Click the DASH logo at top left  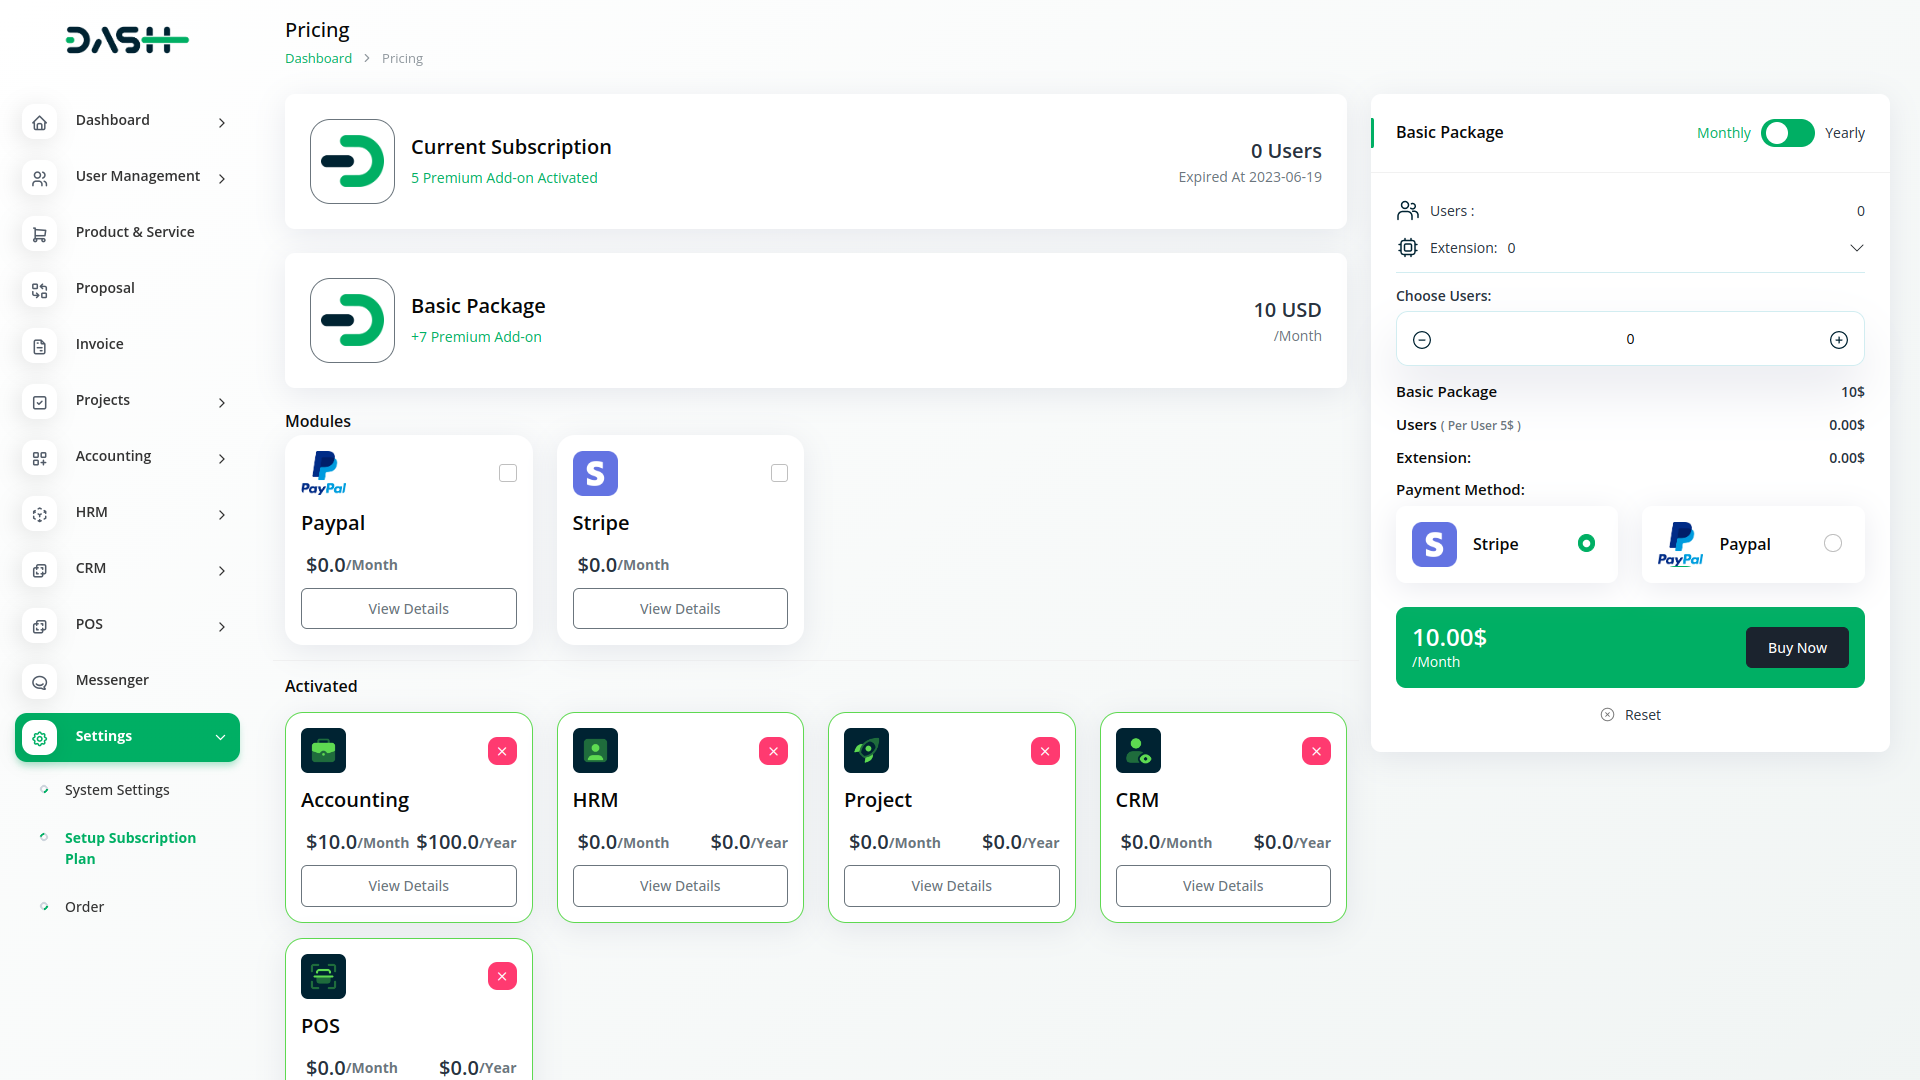(x=127, y=40)
